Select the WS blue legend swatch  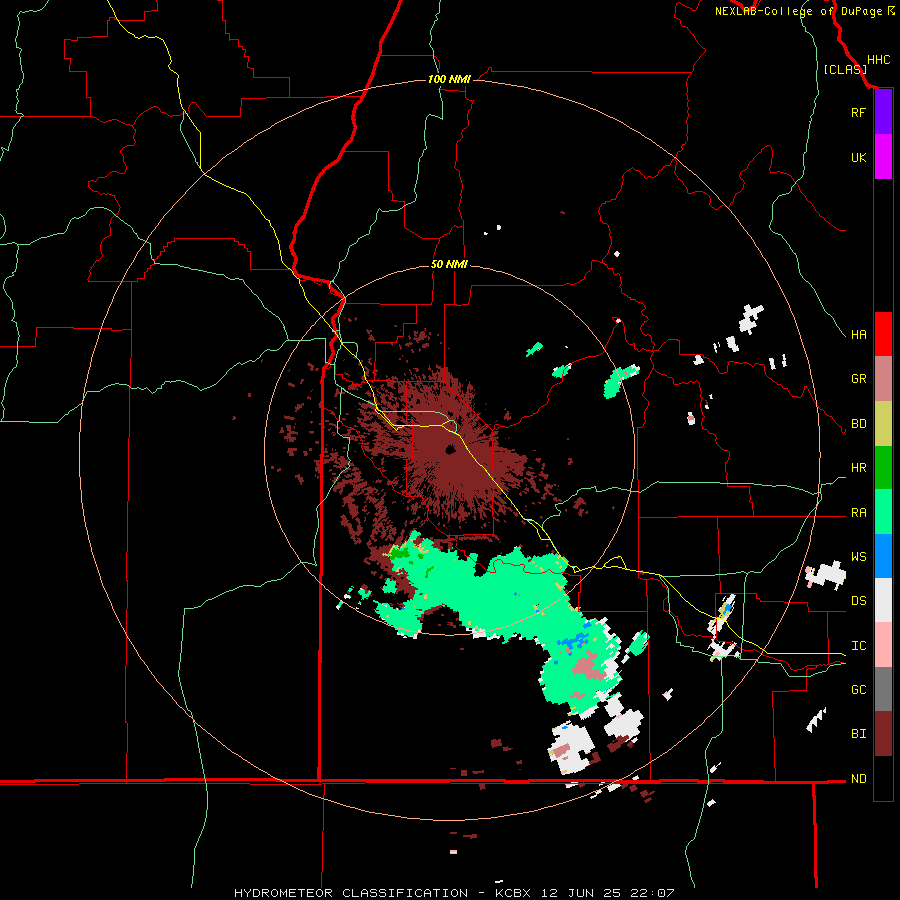(x=883, y=556)
